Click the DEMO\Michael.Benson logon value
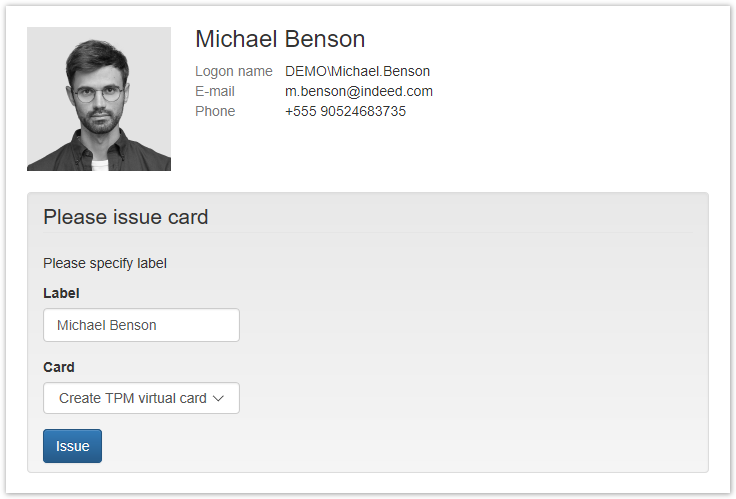This screenshot has width=736, height=499. click(x=357, y=71)
